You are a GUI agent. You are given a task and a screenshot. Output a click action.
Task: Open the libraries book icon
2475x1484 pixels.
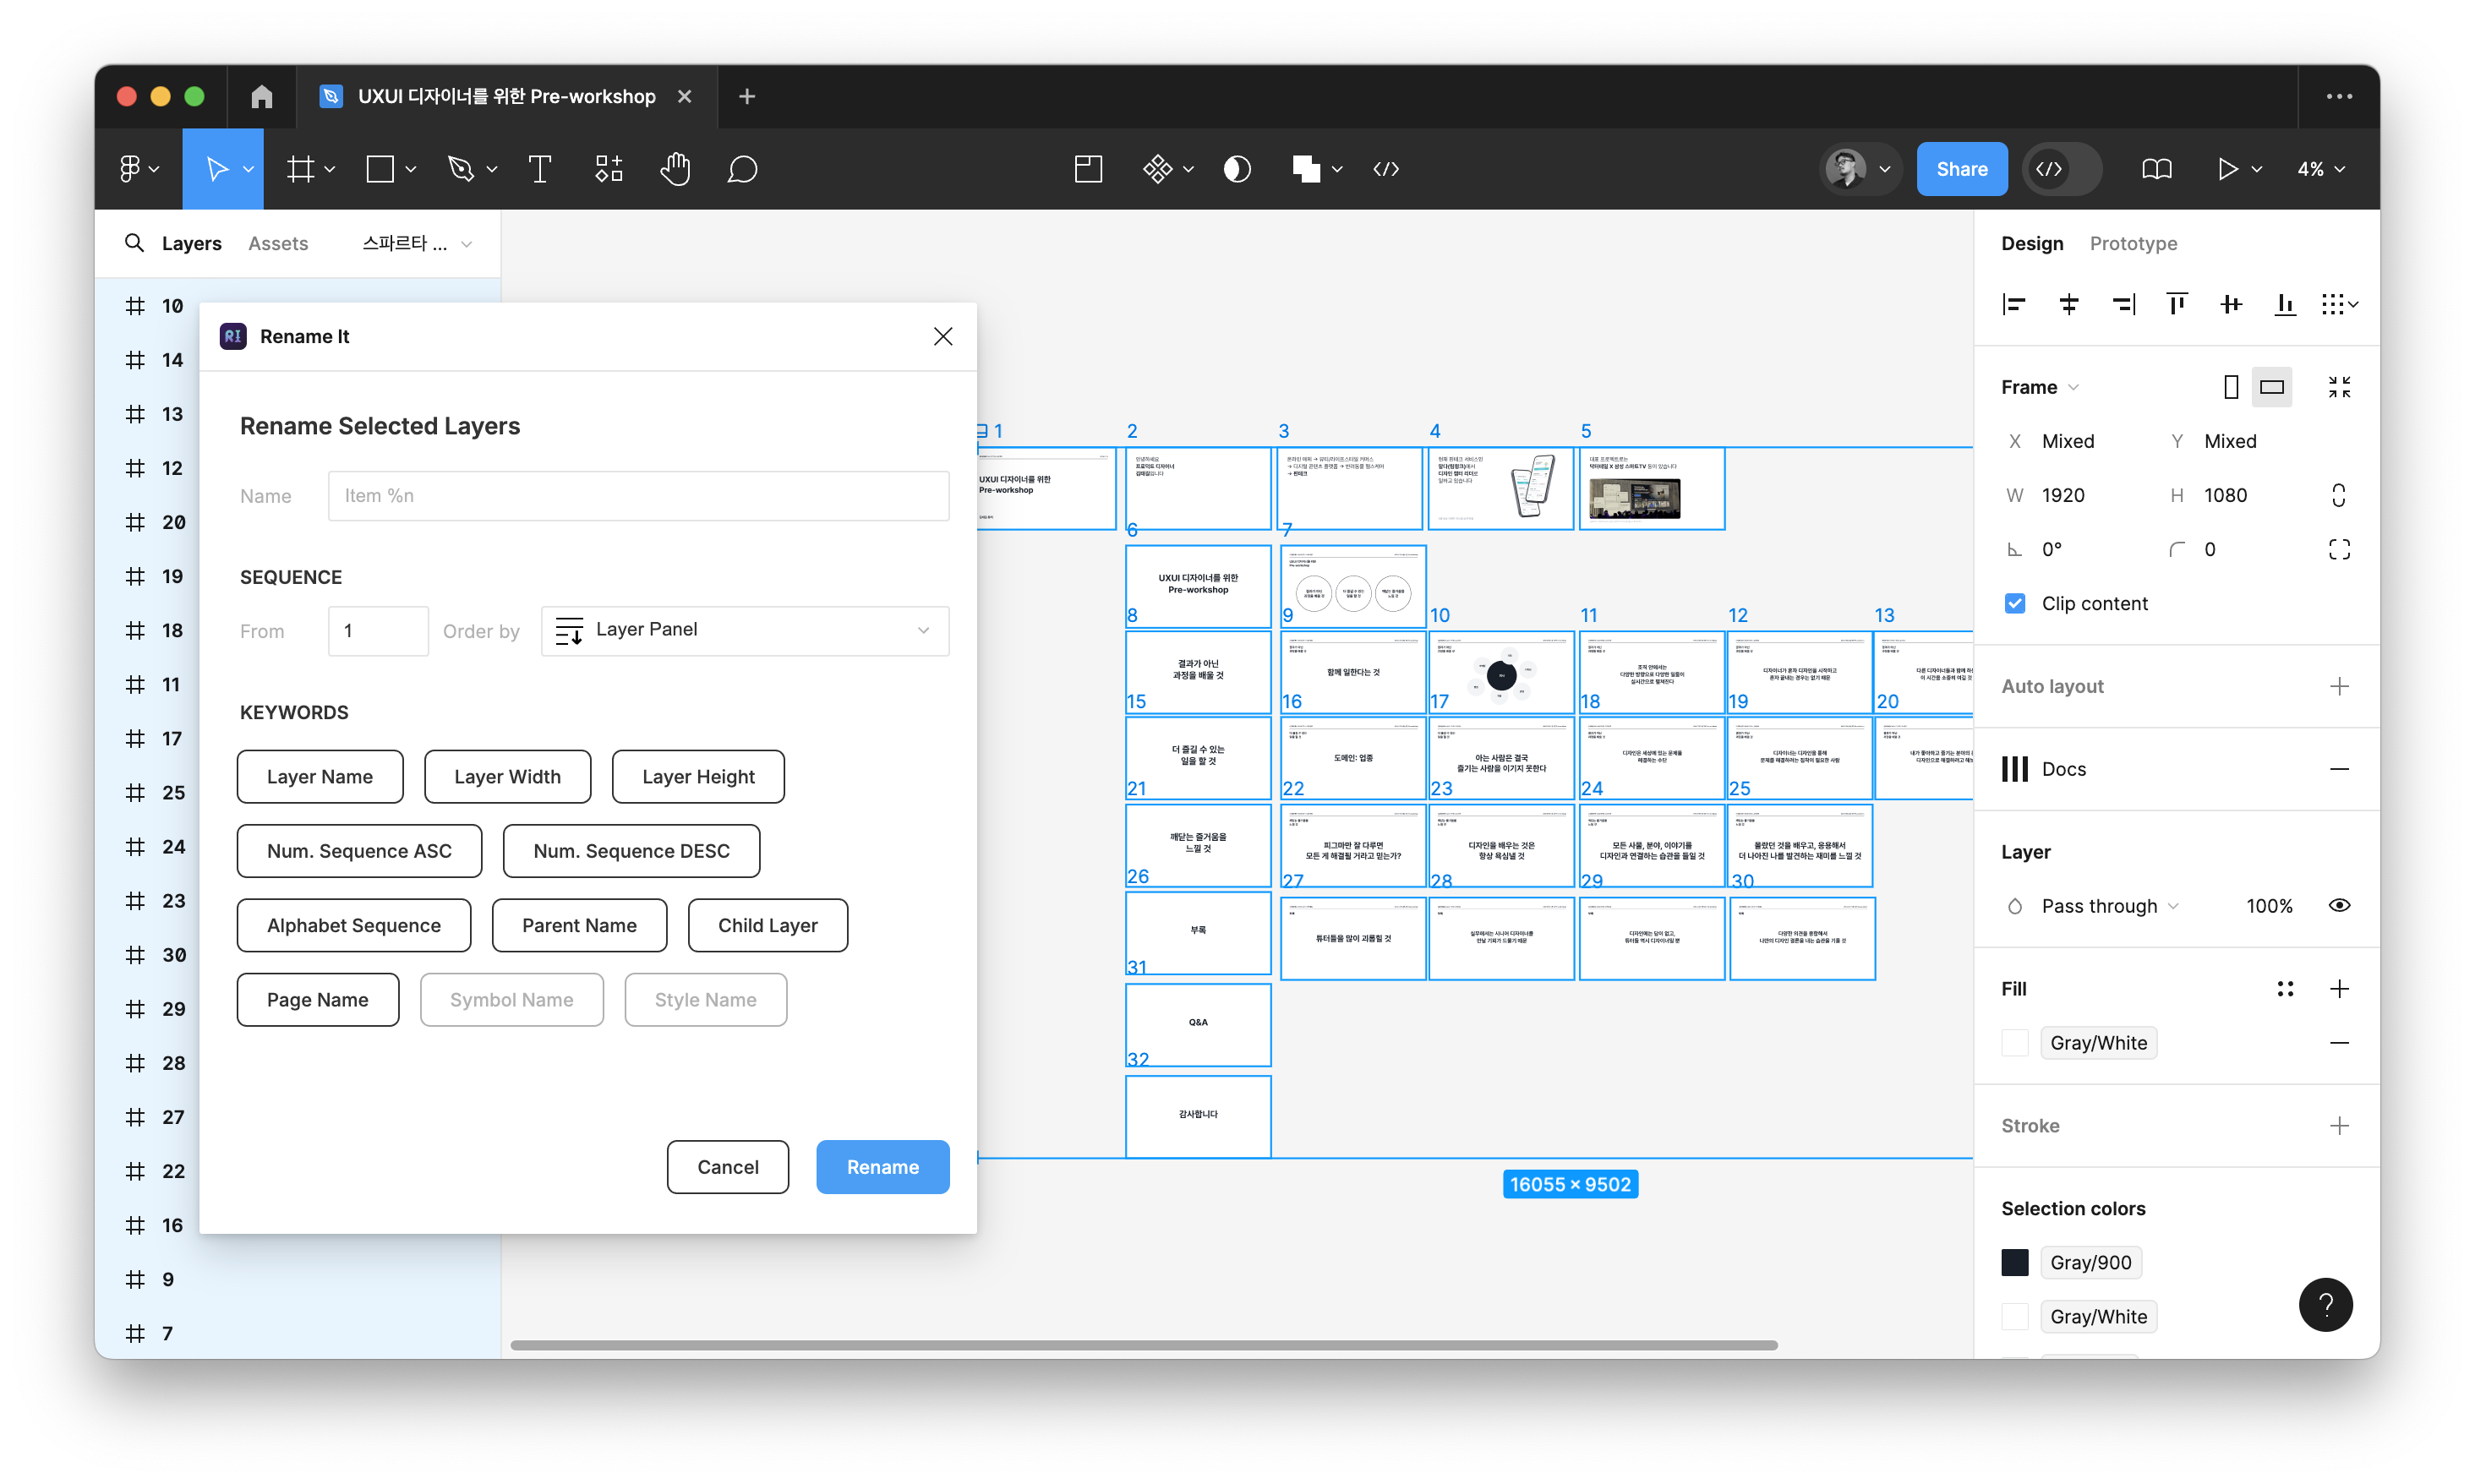pos(2157,169)
